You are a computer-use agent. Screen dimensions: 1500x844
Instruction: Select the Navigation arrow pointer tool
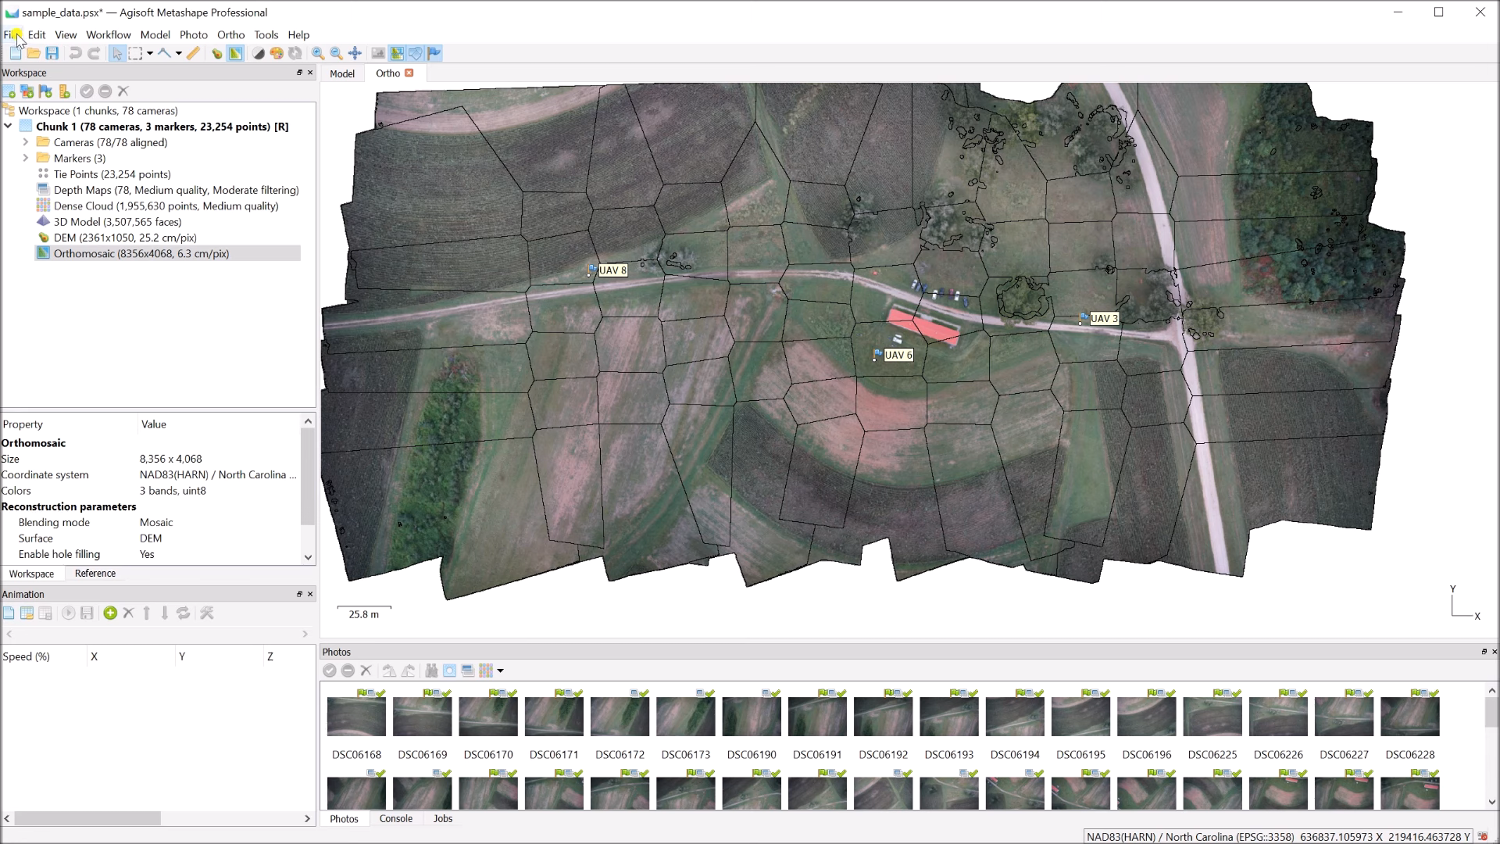(x=117, y=54)
